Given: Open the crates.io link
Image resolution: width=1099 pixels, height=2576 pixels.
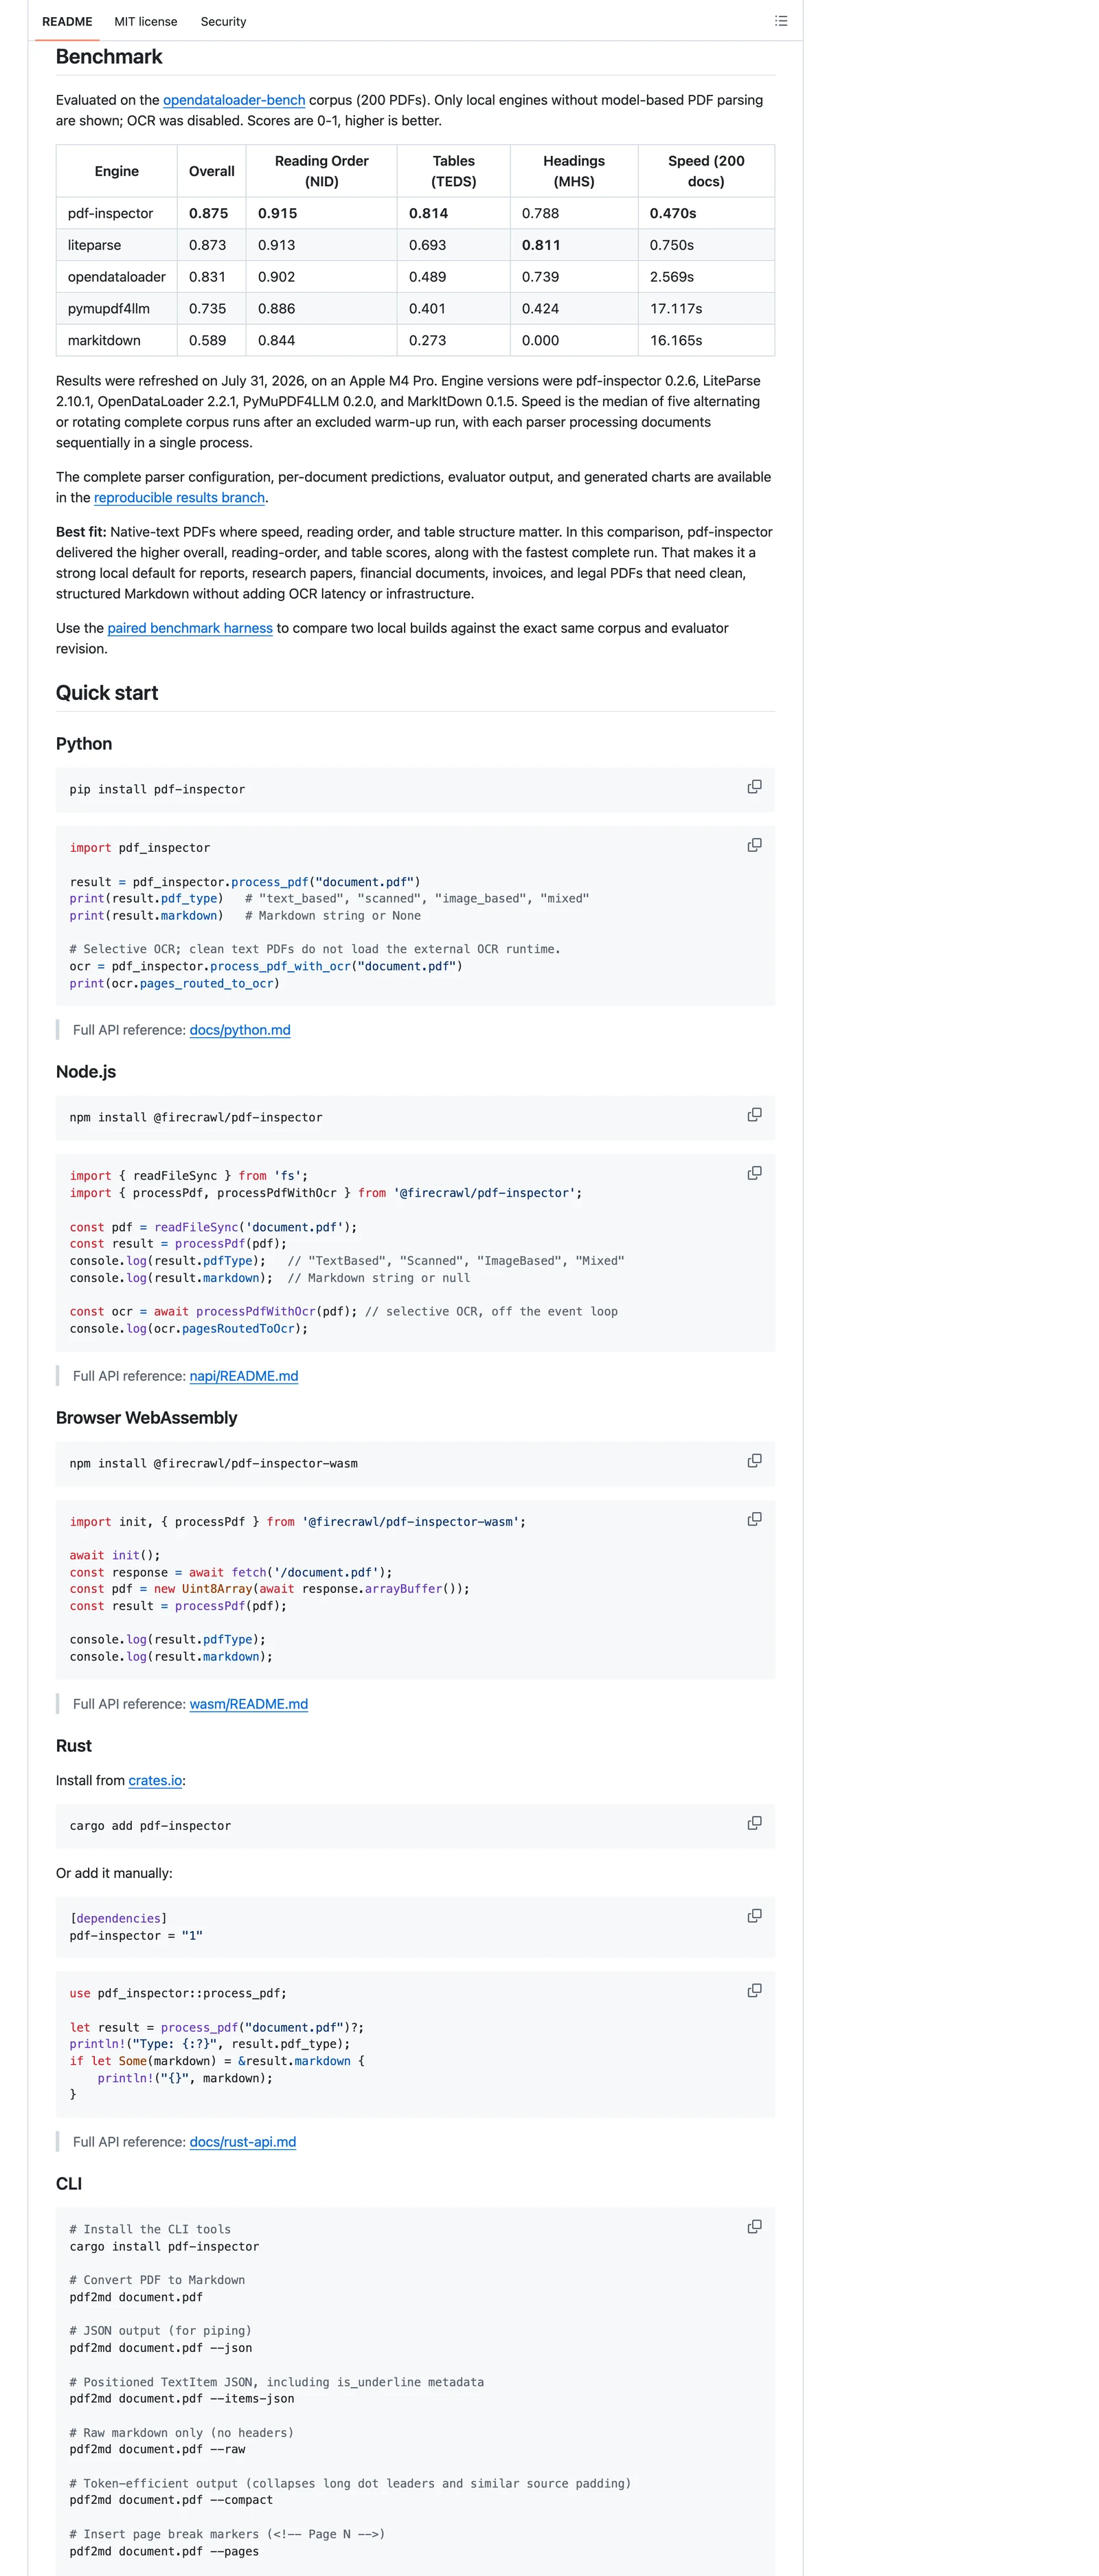Looking at the screenshot, I should pyautogui.click(x=155, y=1780).
